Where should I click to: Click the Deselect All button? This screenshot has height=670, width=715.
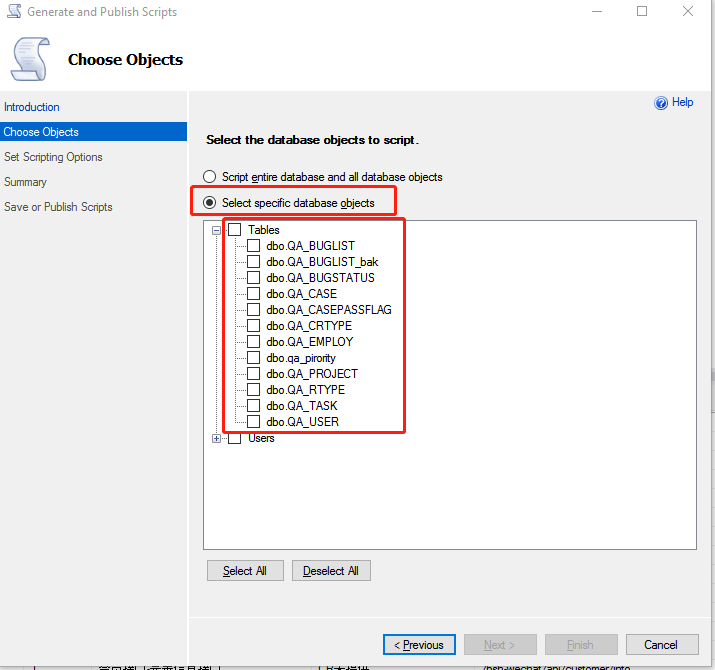point(331,571)
